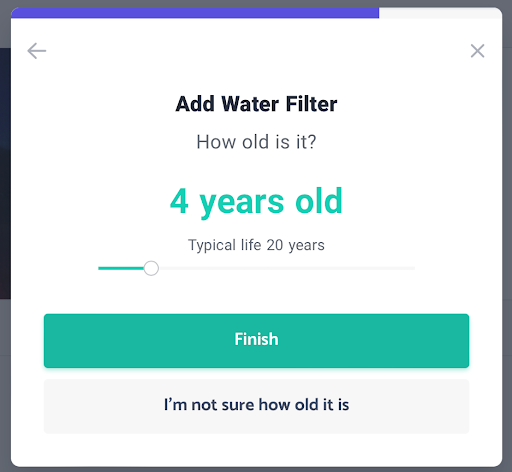This screenshot has width=512, height=472.
Task: Click the purple filled progress bar
Action: (x=195, y=13)
